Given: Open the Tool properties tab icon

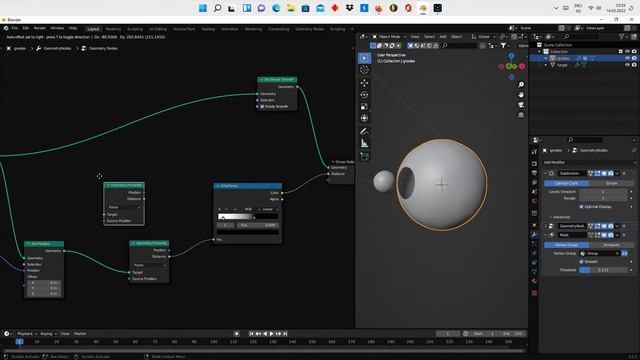Looking at the screenshot, I should click(534, 152).
